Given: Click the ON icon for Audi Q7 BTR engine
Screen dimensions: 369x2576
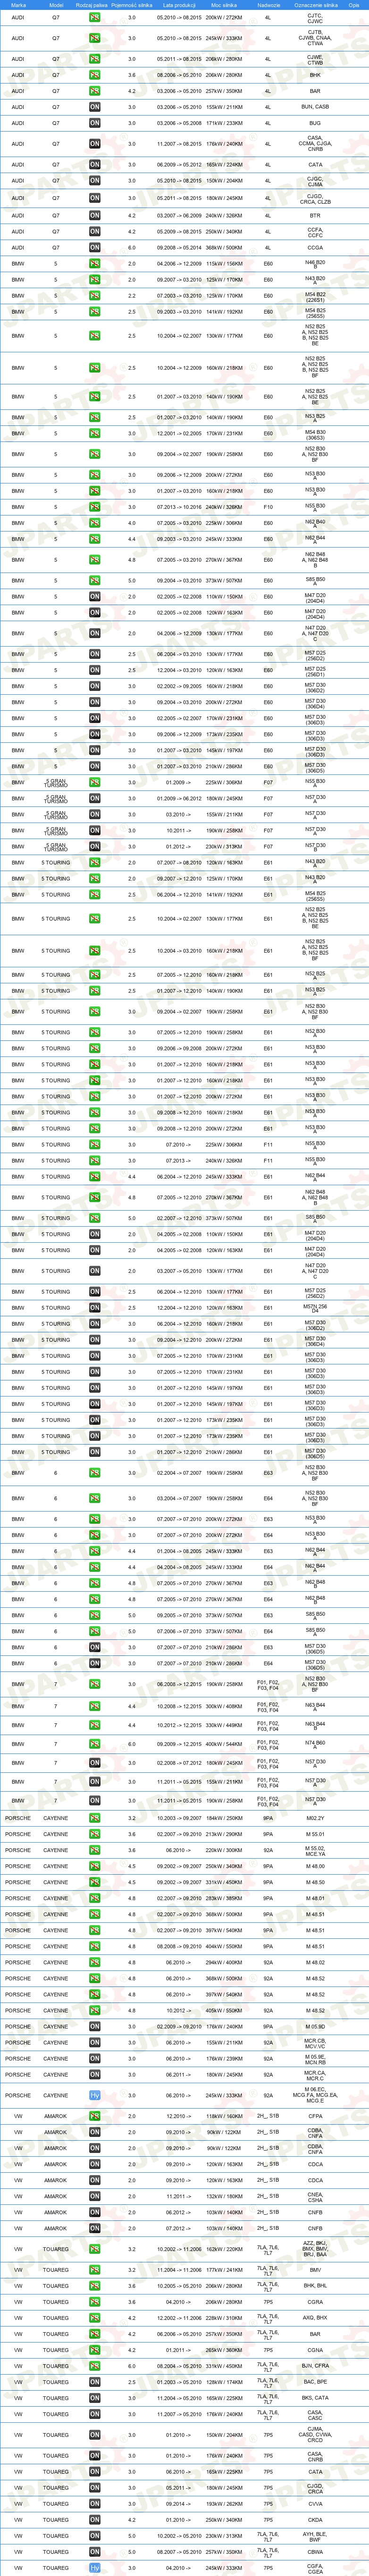Looking at the screenshot, I should [95, 215].
